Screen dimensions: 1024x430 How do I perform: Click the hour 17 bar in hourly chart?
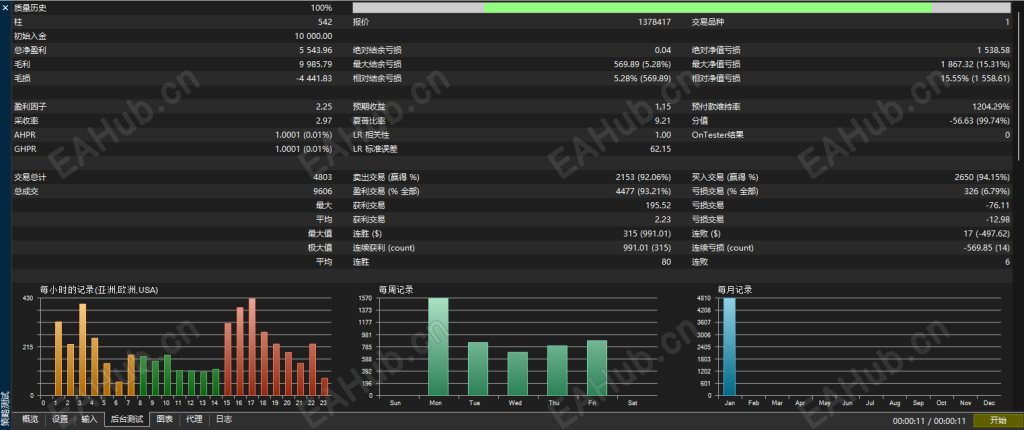tap(252, 347)
